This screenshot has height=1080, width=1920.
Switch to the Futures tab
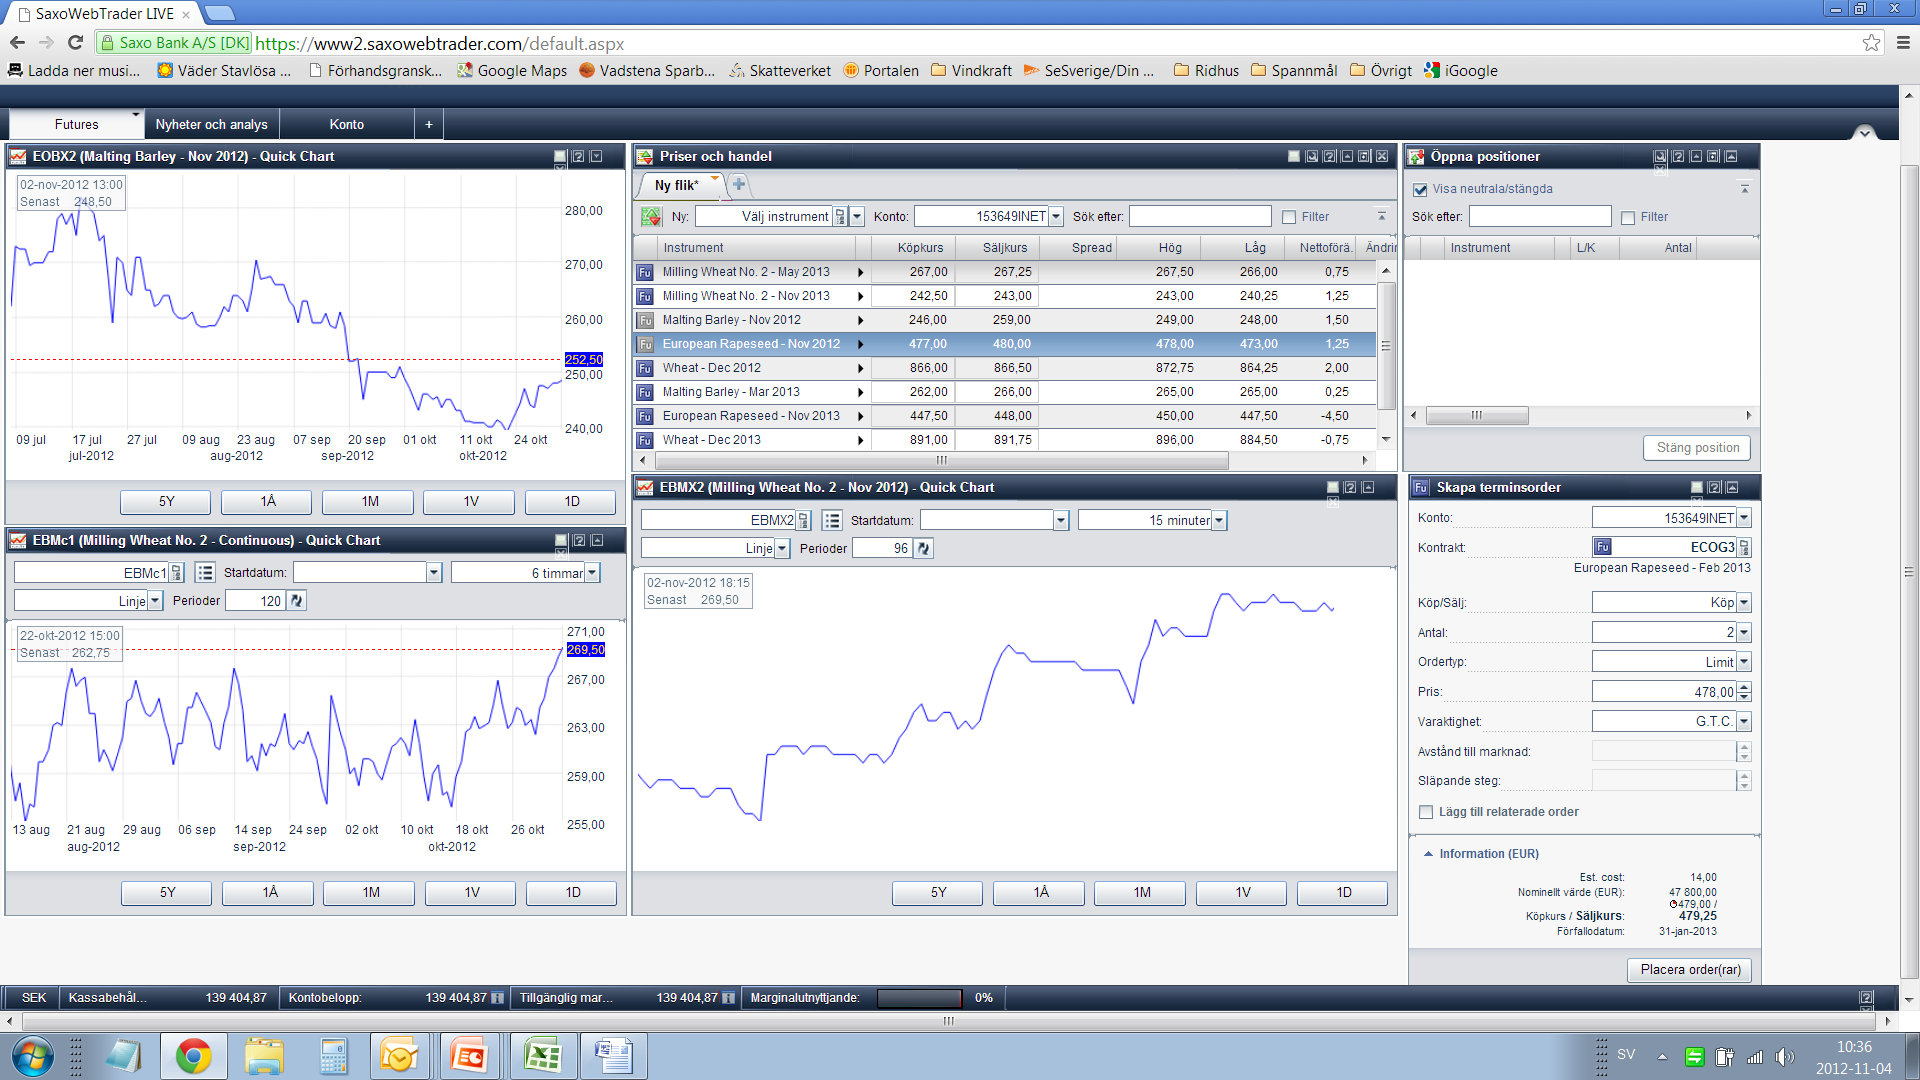[76, 124]
